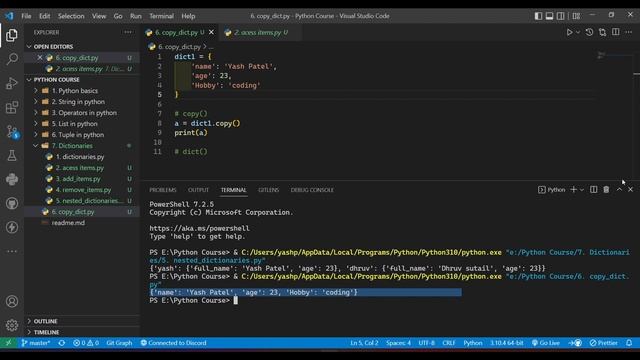The image size is (640, 360).
Task: Open the Selection menu
Action: [71, 16]
